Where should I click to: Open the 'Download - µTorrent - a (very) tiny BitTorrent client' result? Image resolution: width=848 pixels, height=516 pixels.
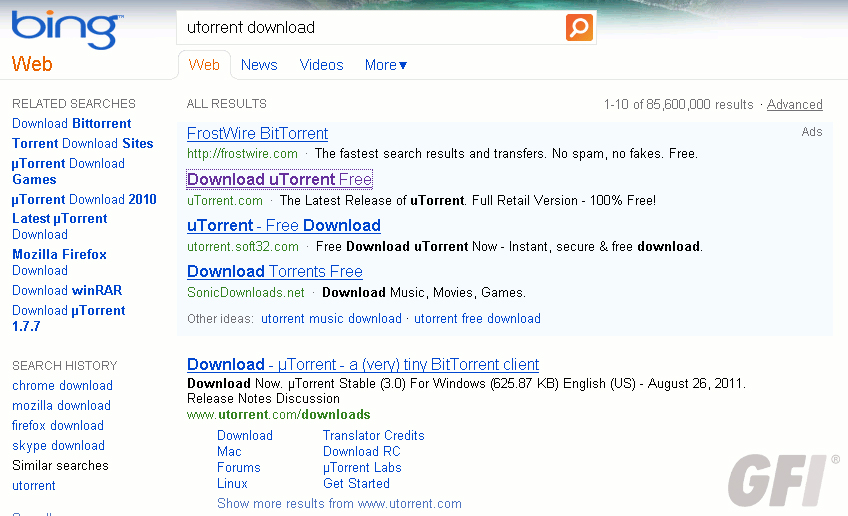click(x=363, y=365)
